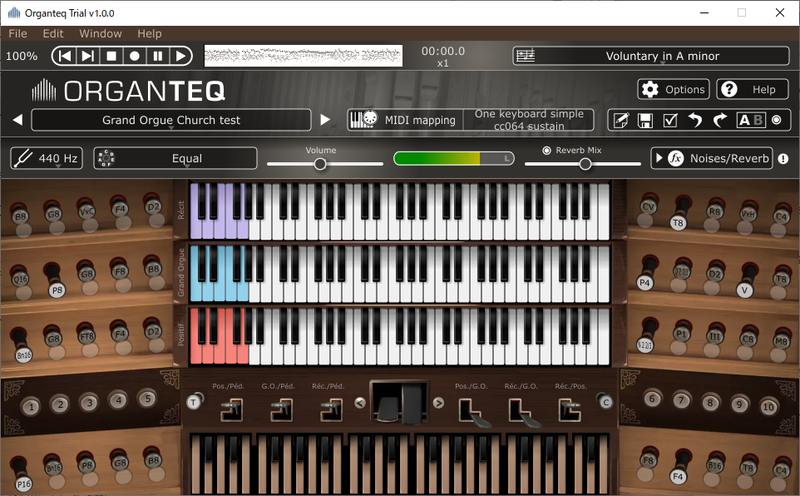
Task: Toggle the Reverb Mix radio button
Action: [546, 150]
